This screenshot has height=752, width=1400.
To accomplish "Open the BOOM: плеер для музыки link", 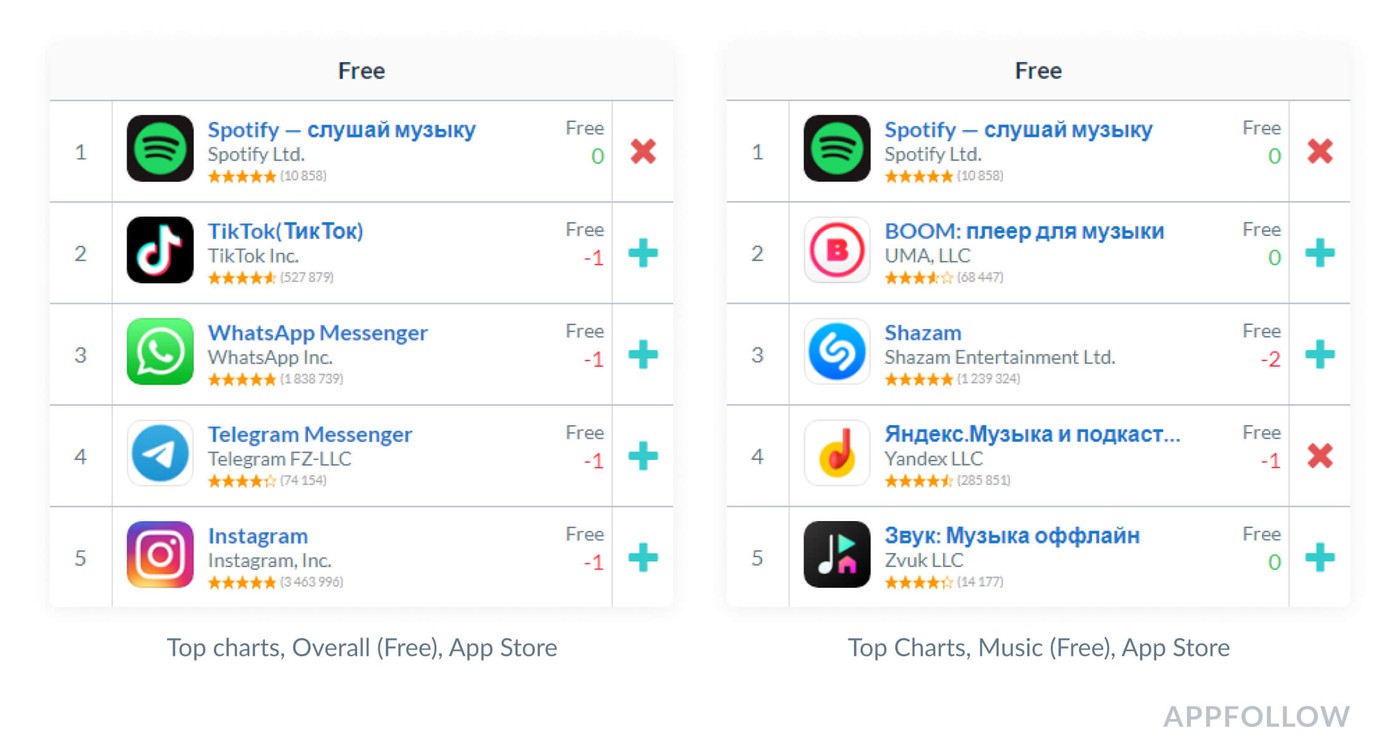I will pyautogui.click(x=1024, y=231).
